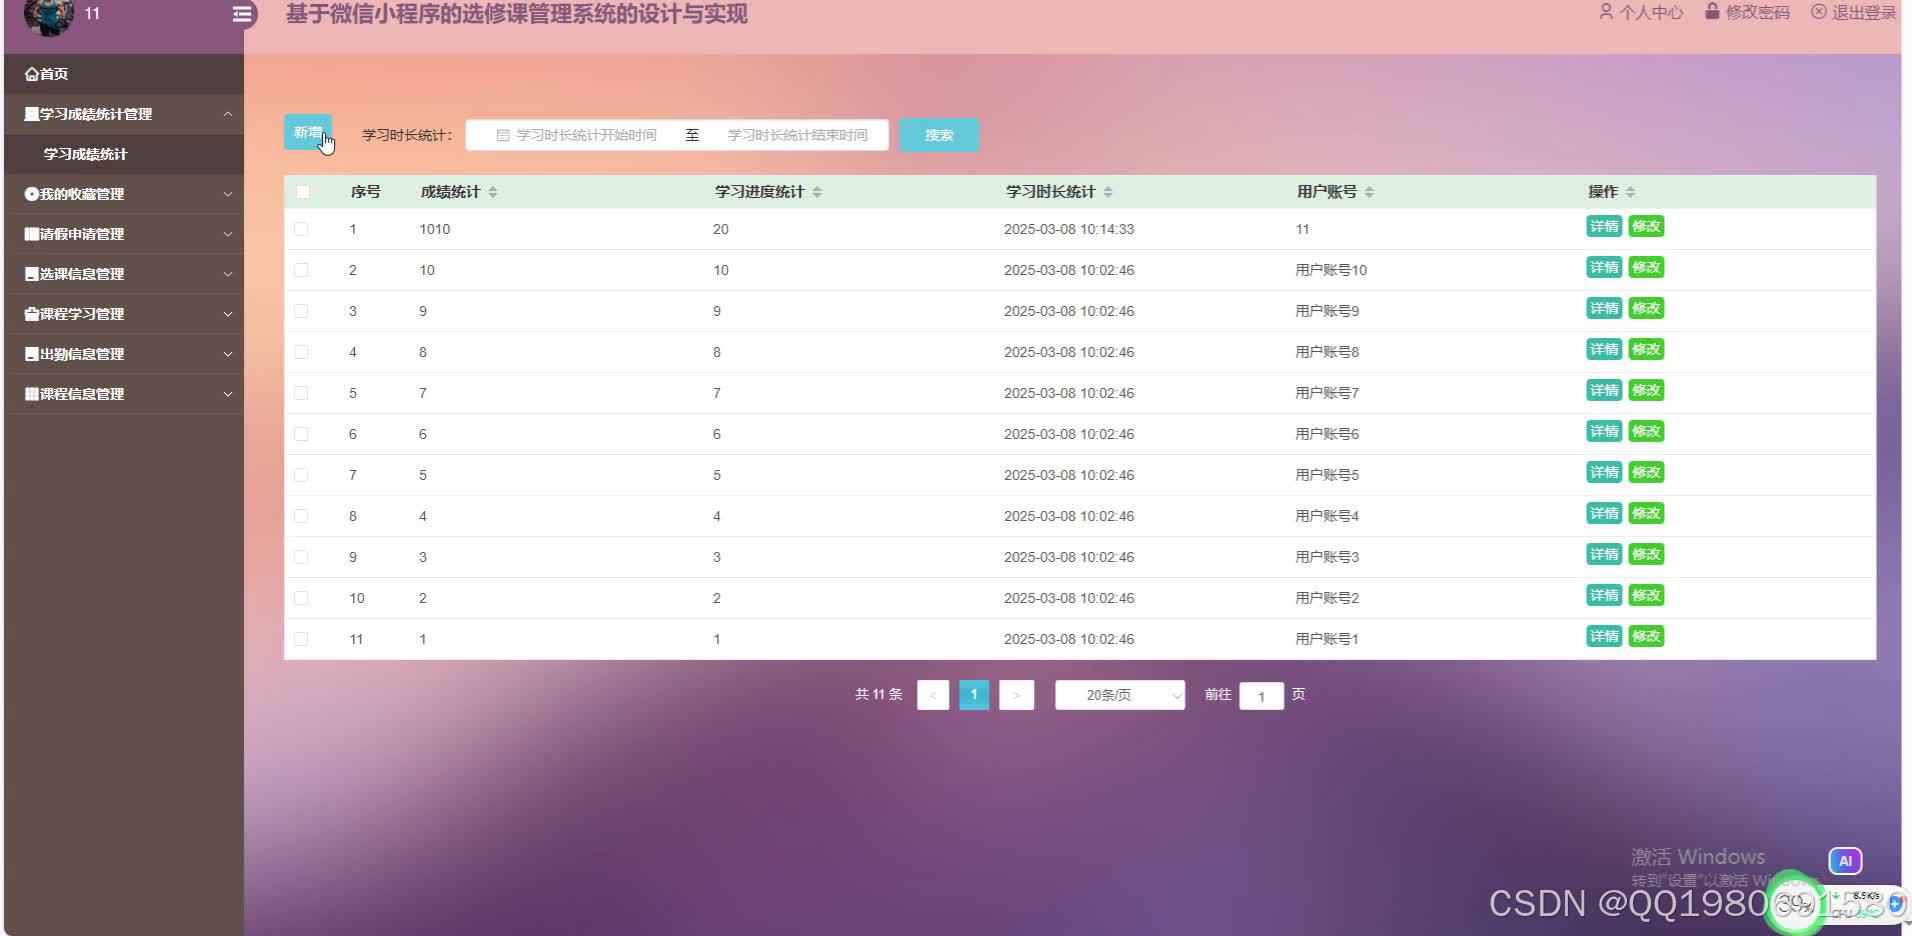Open the 20条/页 page size dropdown
This screenshot has width=1912, height=936.
tap(1118, 694)
